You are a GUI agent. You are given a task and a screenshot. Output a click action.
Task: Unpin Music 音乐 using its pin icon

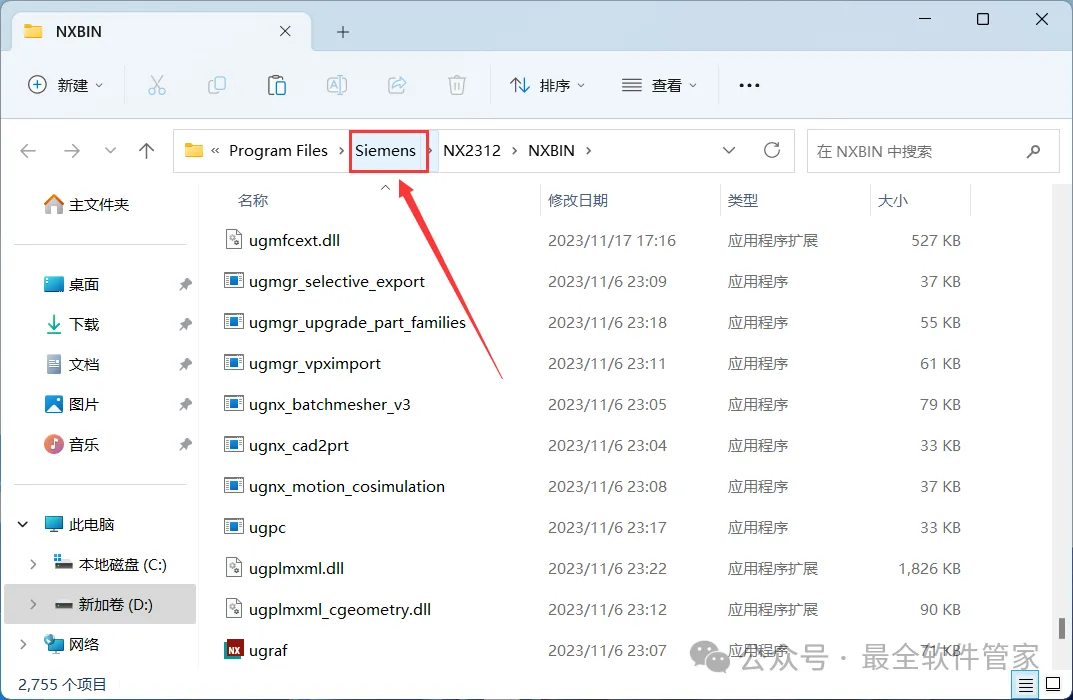(x=185, y=444)
